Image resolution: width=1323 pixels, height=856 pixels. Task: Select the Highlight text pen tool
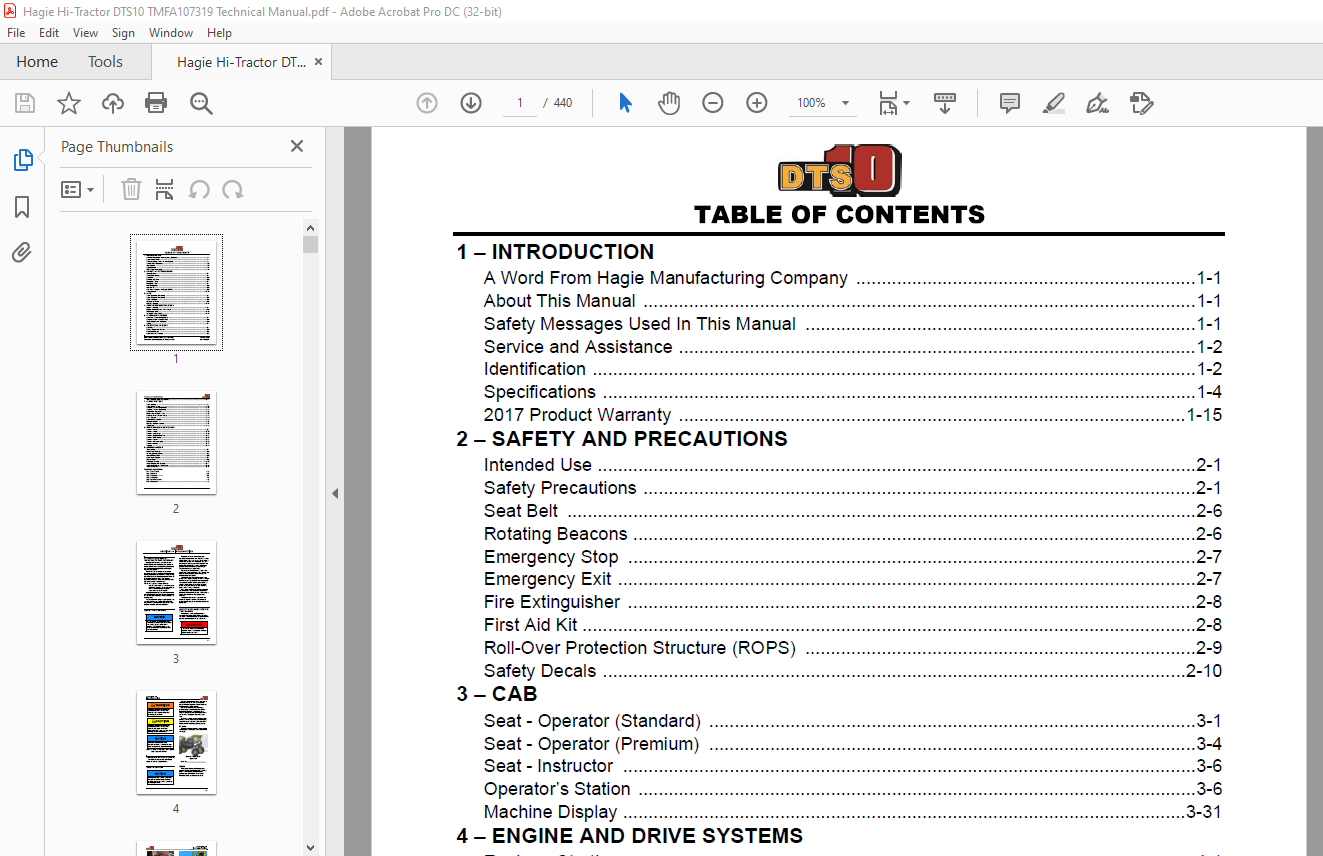pos(1053,103)
